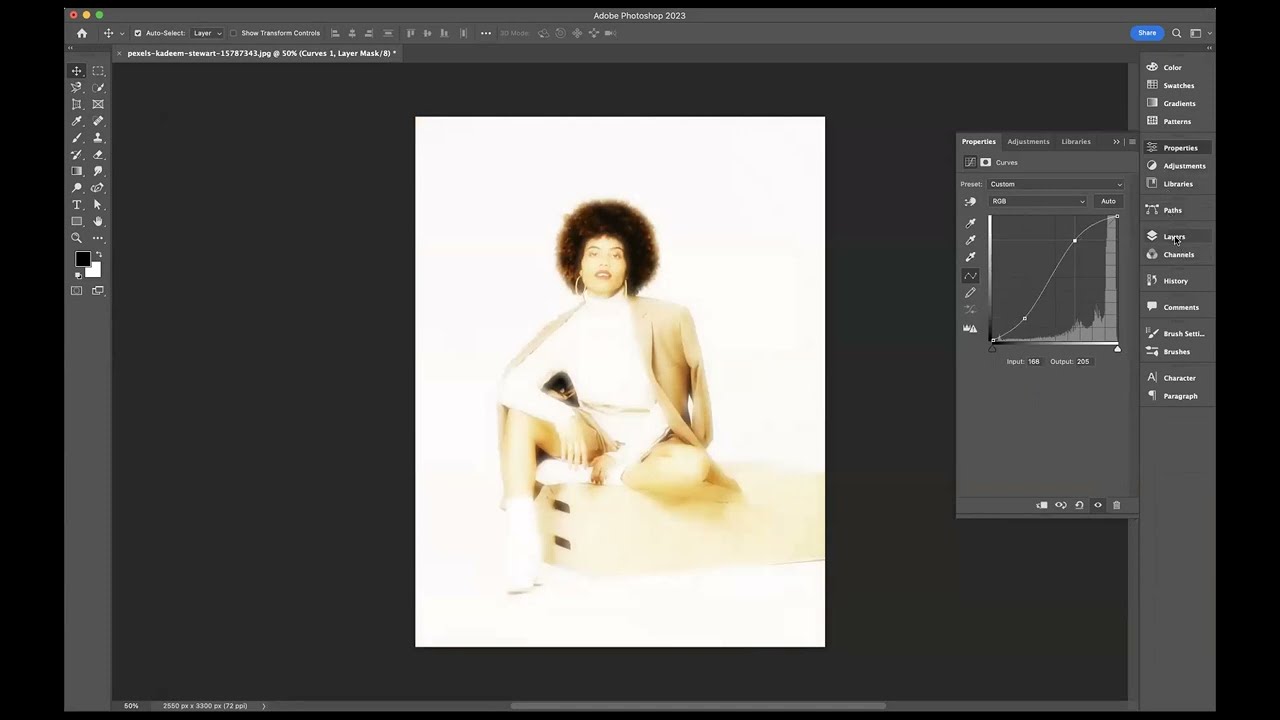1280x720 pixels.
Task: Select the Clone Stamp tool
Action: tap(98, 138)
